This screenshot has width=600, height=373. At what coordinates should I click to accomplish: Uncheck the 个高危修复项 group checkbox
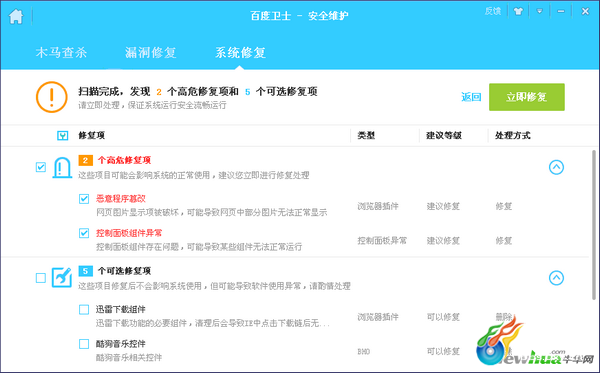pos(41,167)
